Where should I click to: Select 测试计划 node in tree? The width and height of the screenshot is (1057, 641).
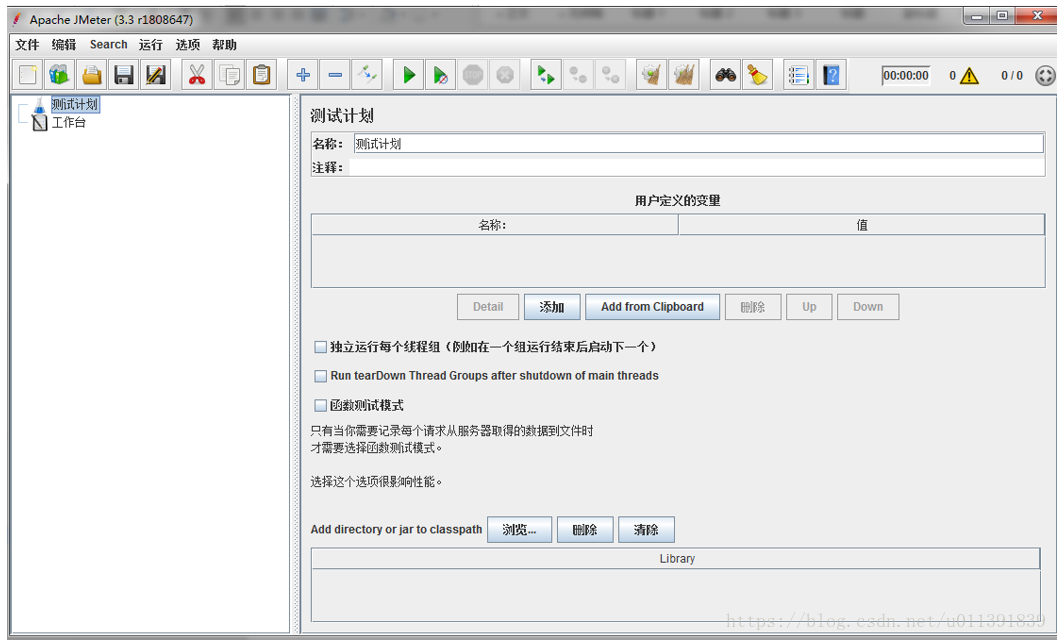pos(75,104)
